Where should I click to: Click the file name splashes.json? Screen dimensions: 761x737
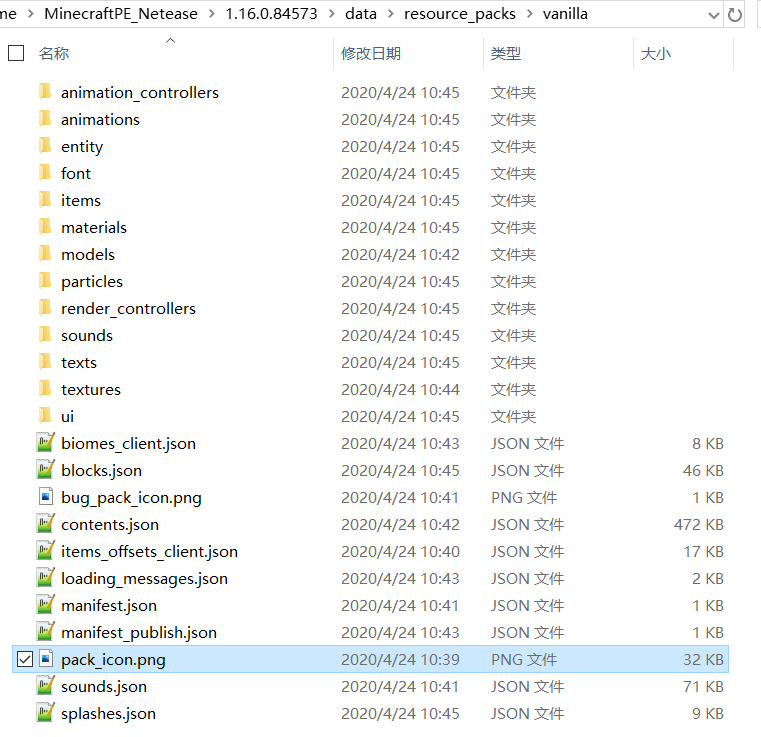click(x=109, y=713)
